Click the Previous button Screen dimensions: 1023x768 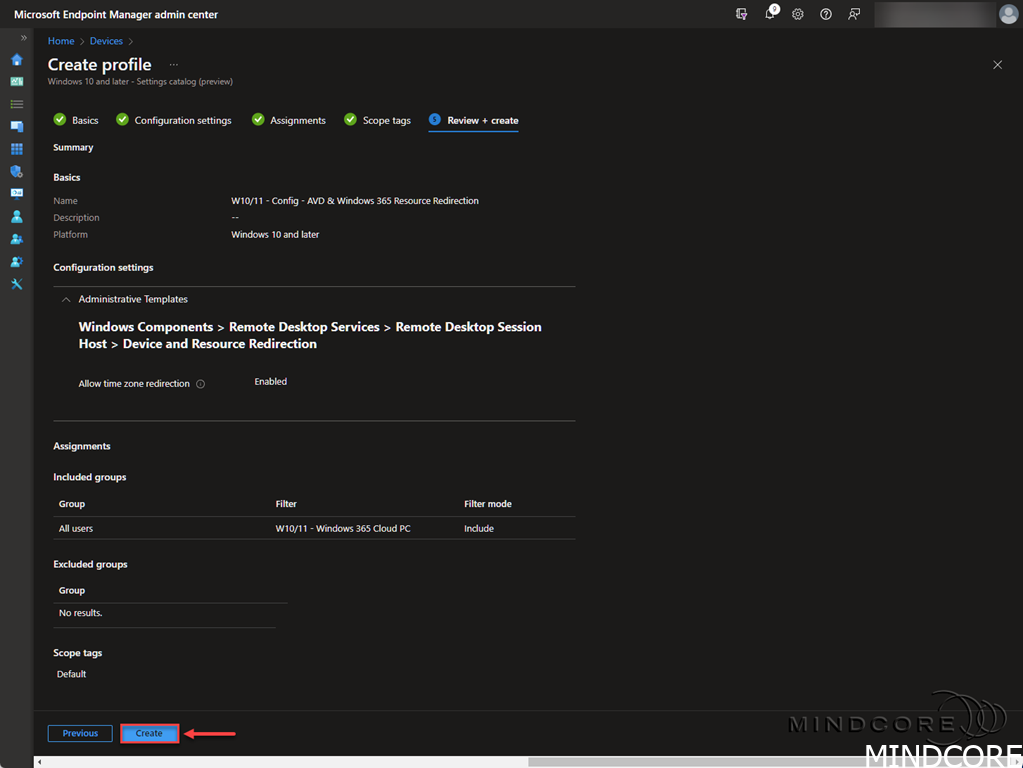pyautogui.click(x=80, y=733)
